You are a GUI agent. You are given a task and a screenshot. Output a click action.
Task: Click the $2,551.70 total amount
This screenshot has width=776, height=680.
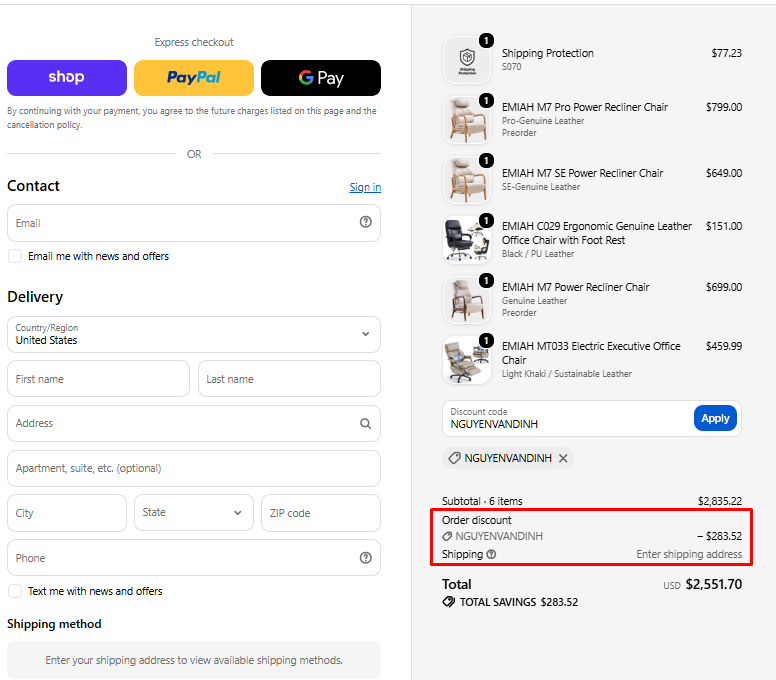pyautogui.click(x=714, y=584)
